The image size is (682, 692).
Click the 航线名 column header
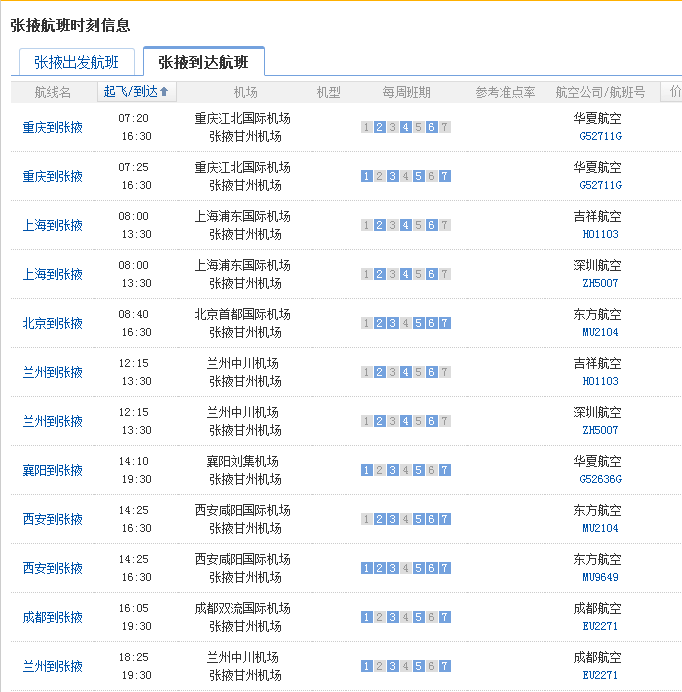pyautogui.click(x=53, y=92)
